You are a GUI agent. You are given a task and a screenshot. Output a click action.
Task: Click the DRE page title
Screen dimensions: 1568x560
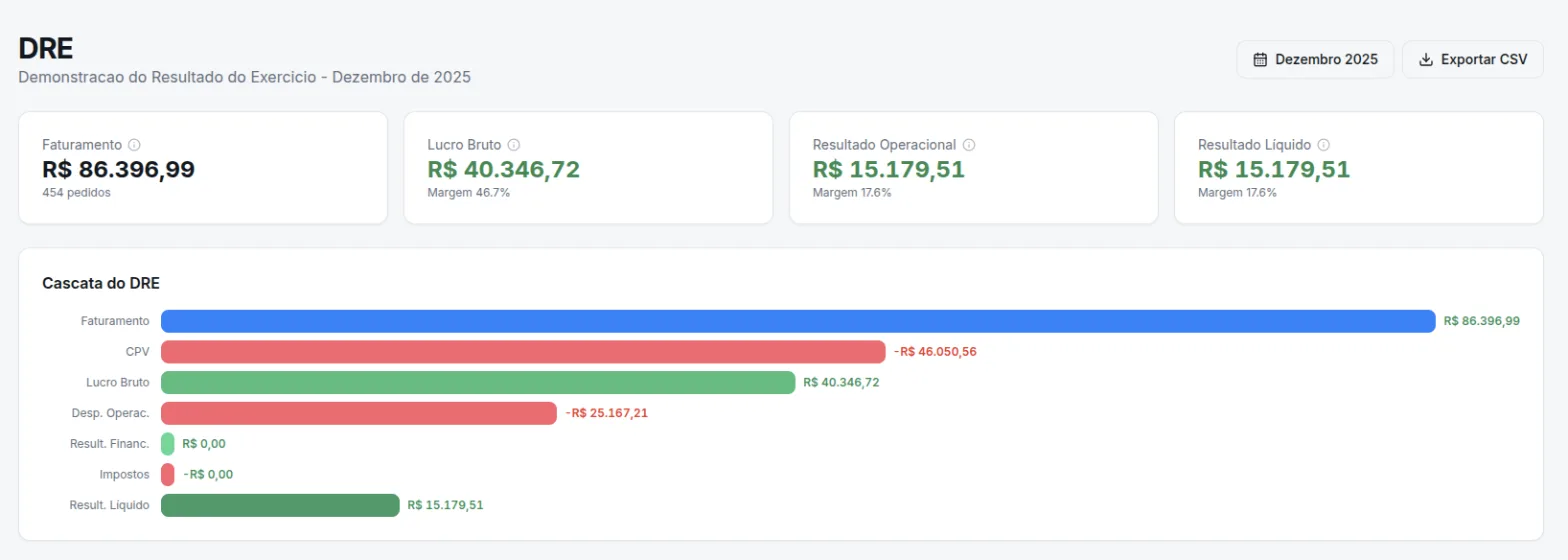46,48
